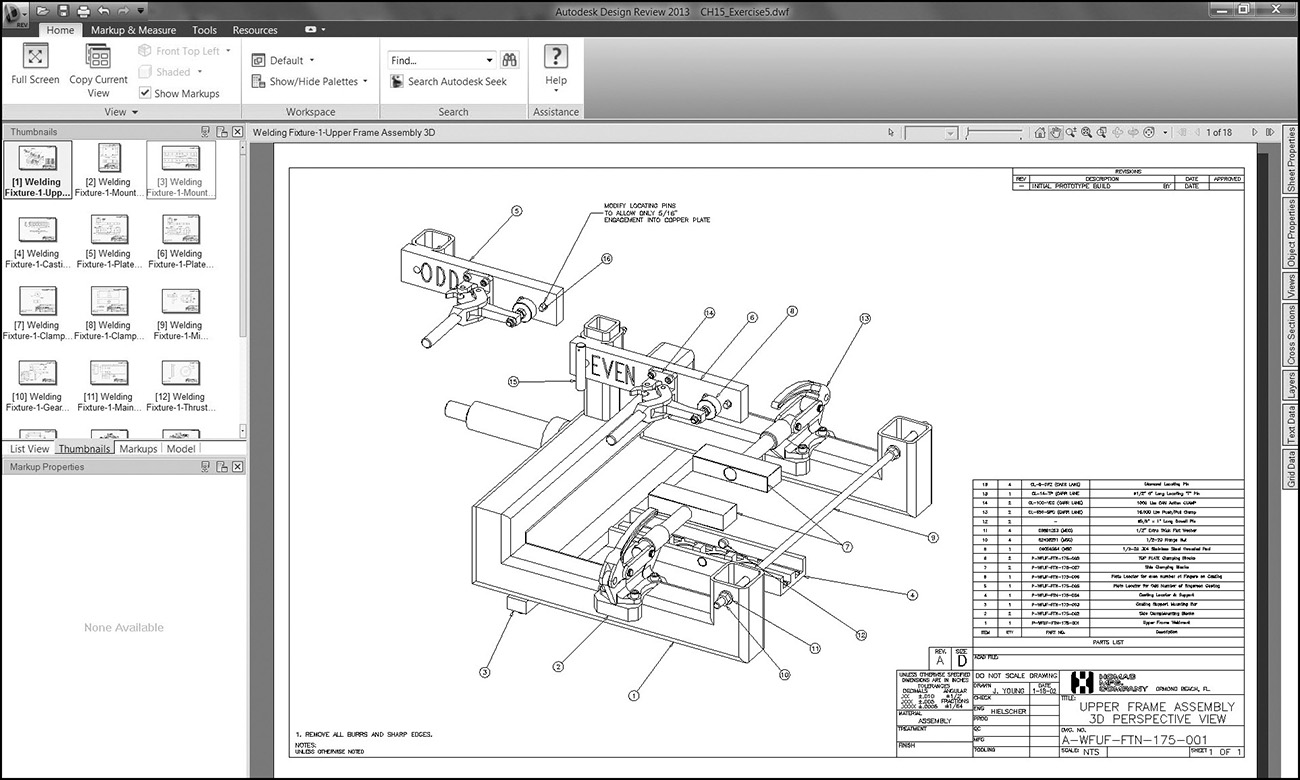This screenshot has height=780, width=1300.
Task: Click the binoculars Find icon
Action: (x=510, y=60)
